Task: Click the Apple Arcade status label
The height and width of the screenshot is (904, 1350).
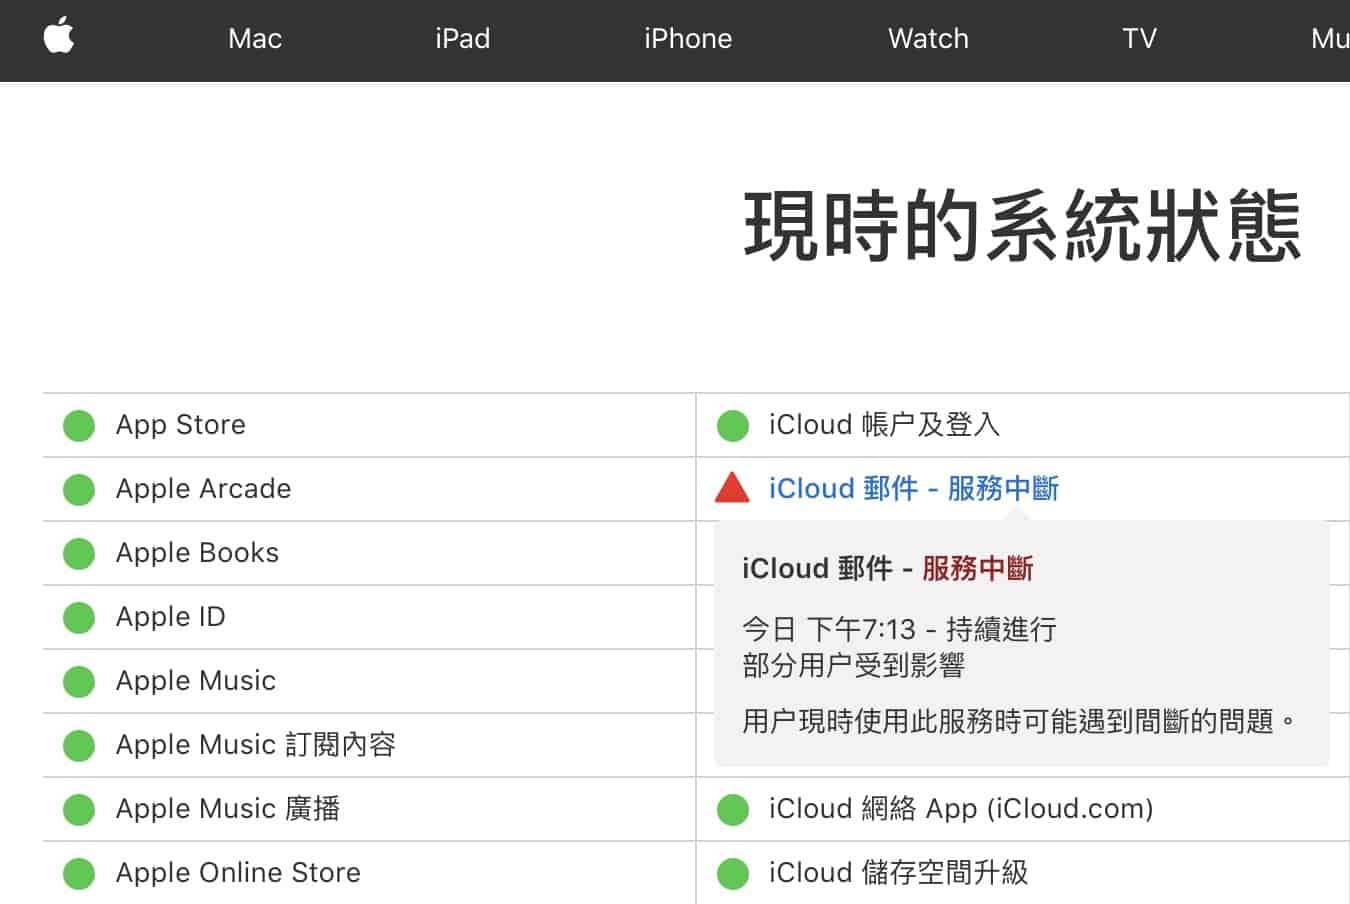Action: click(204, 489)
